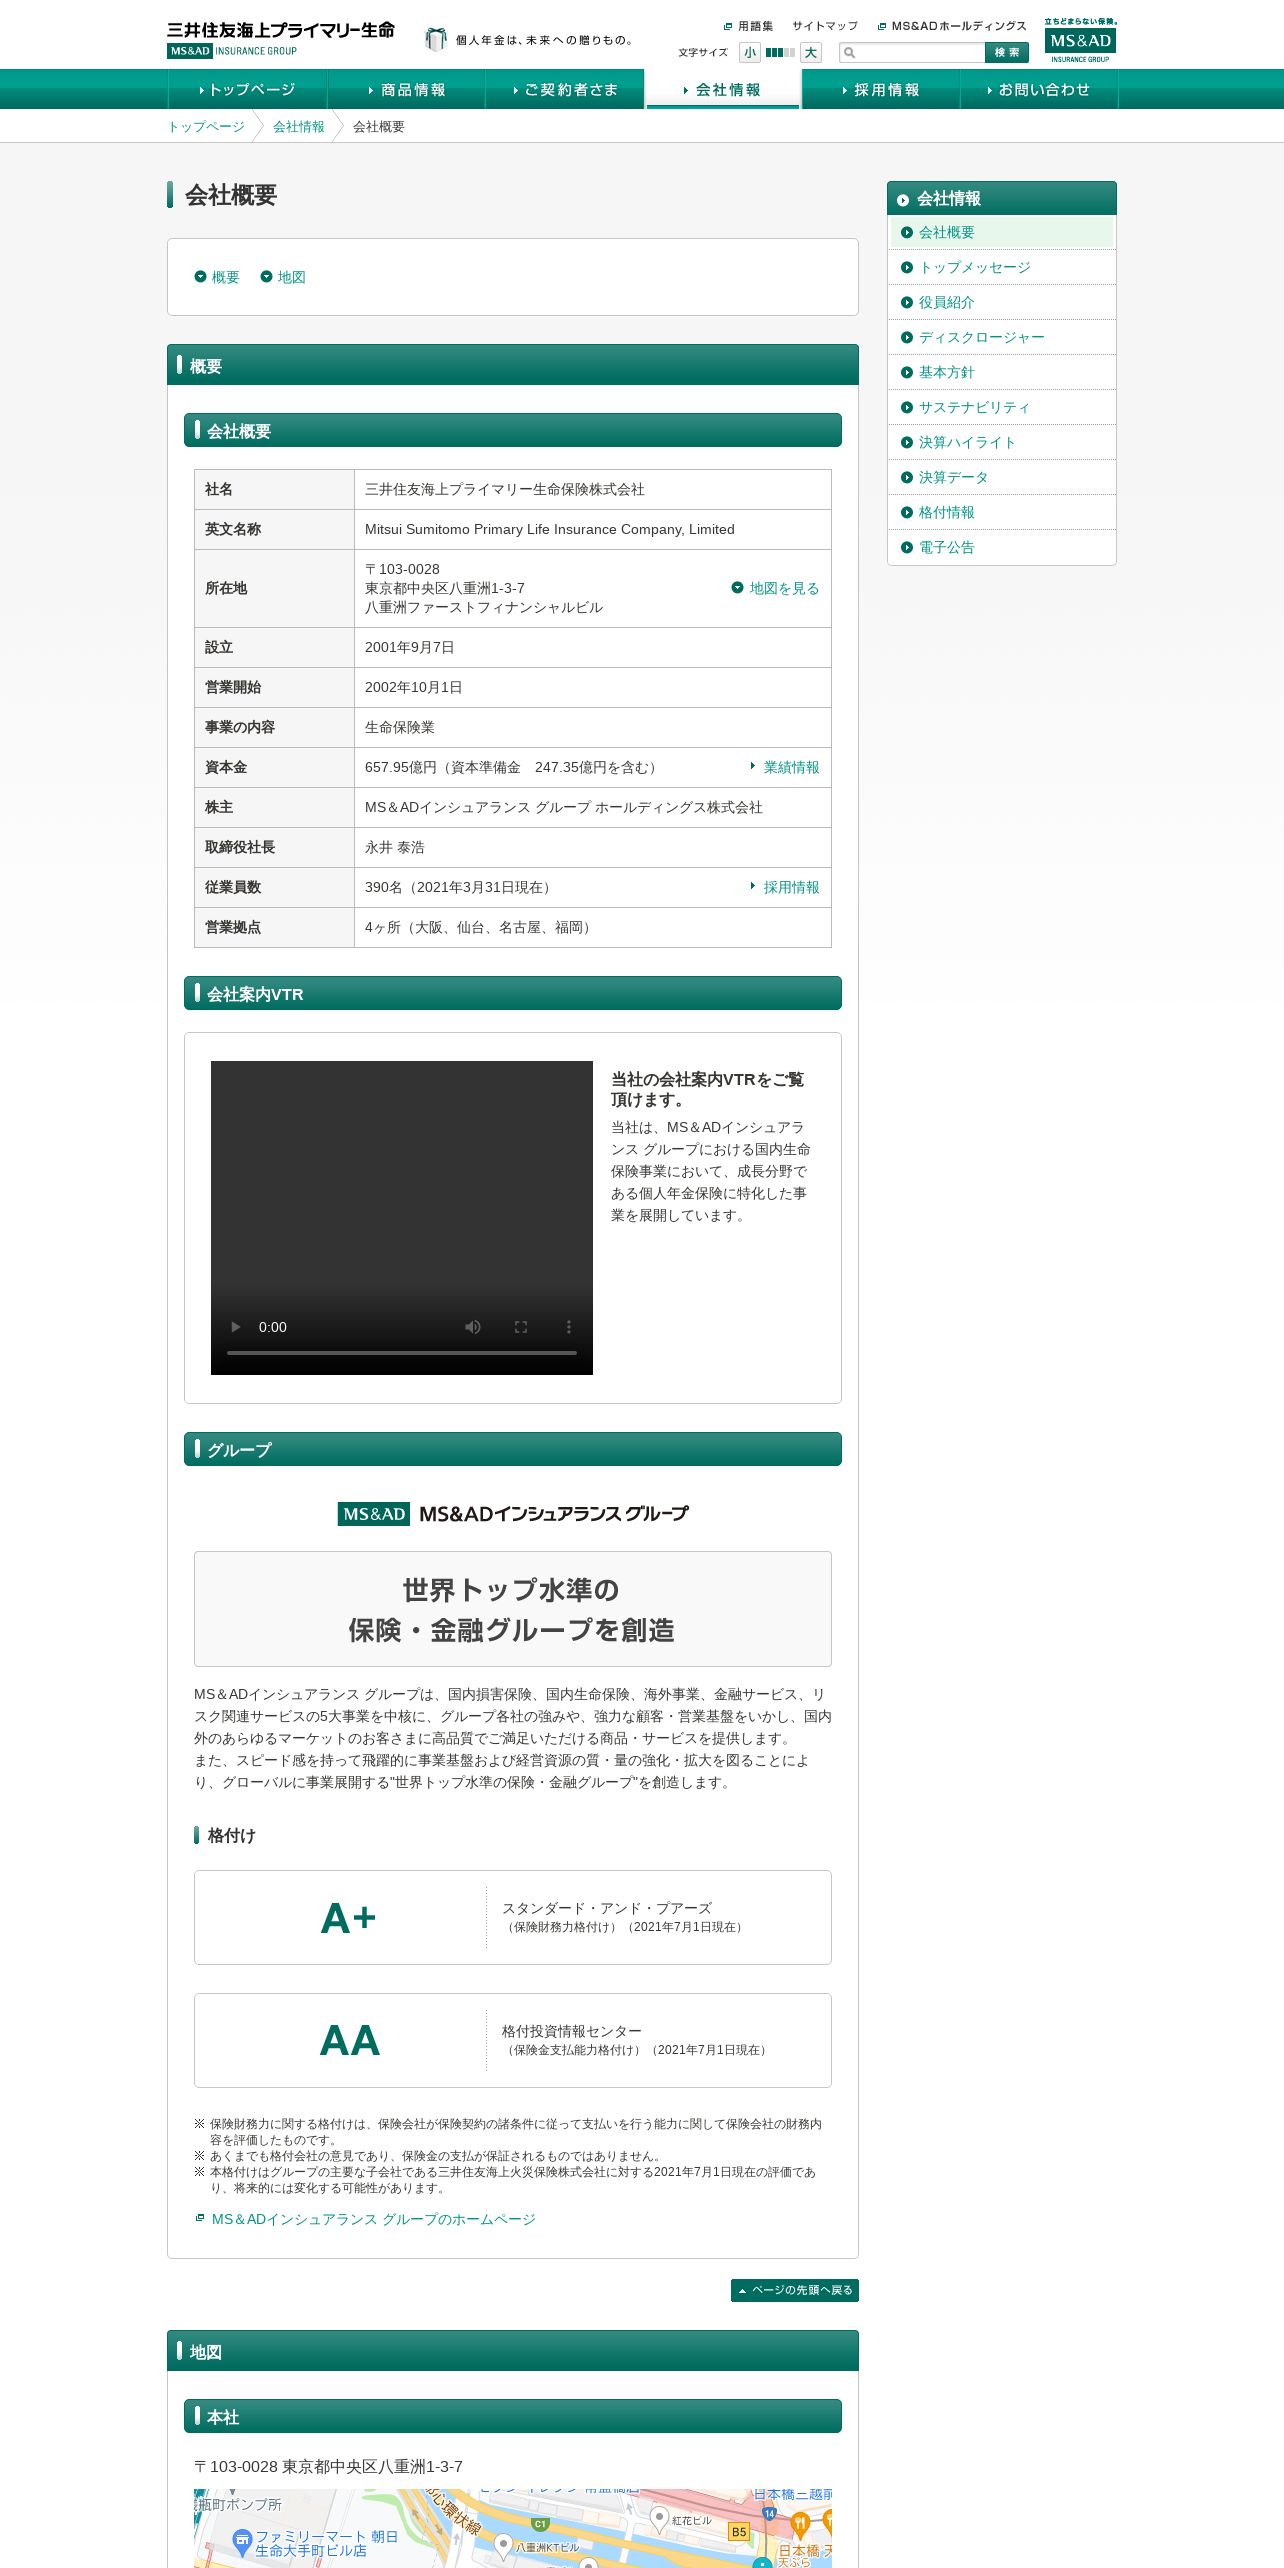Open the 用語集 glossary link

(749, 26)
